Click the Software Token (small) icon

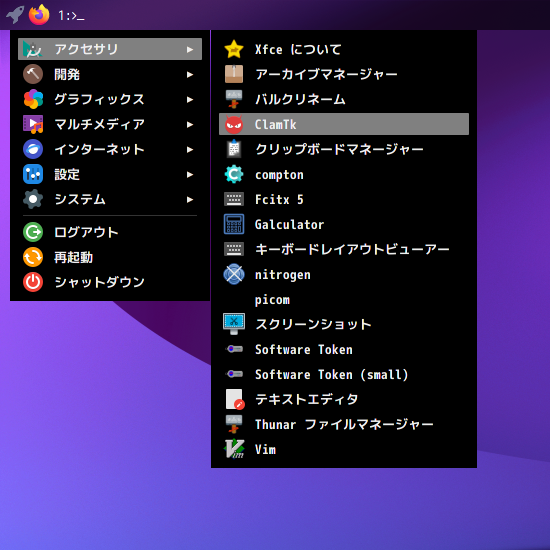(x=234, y=374)
